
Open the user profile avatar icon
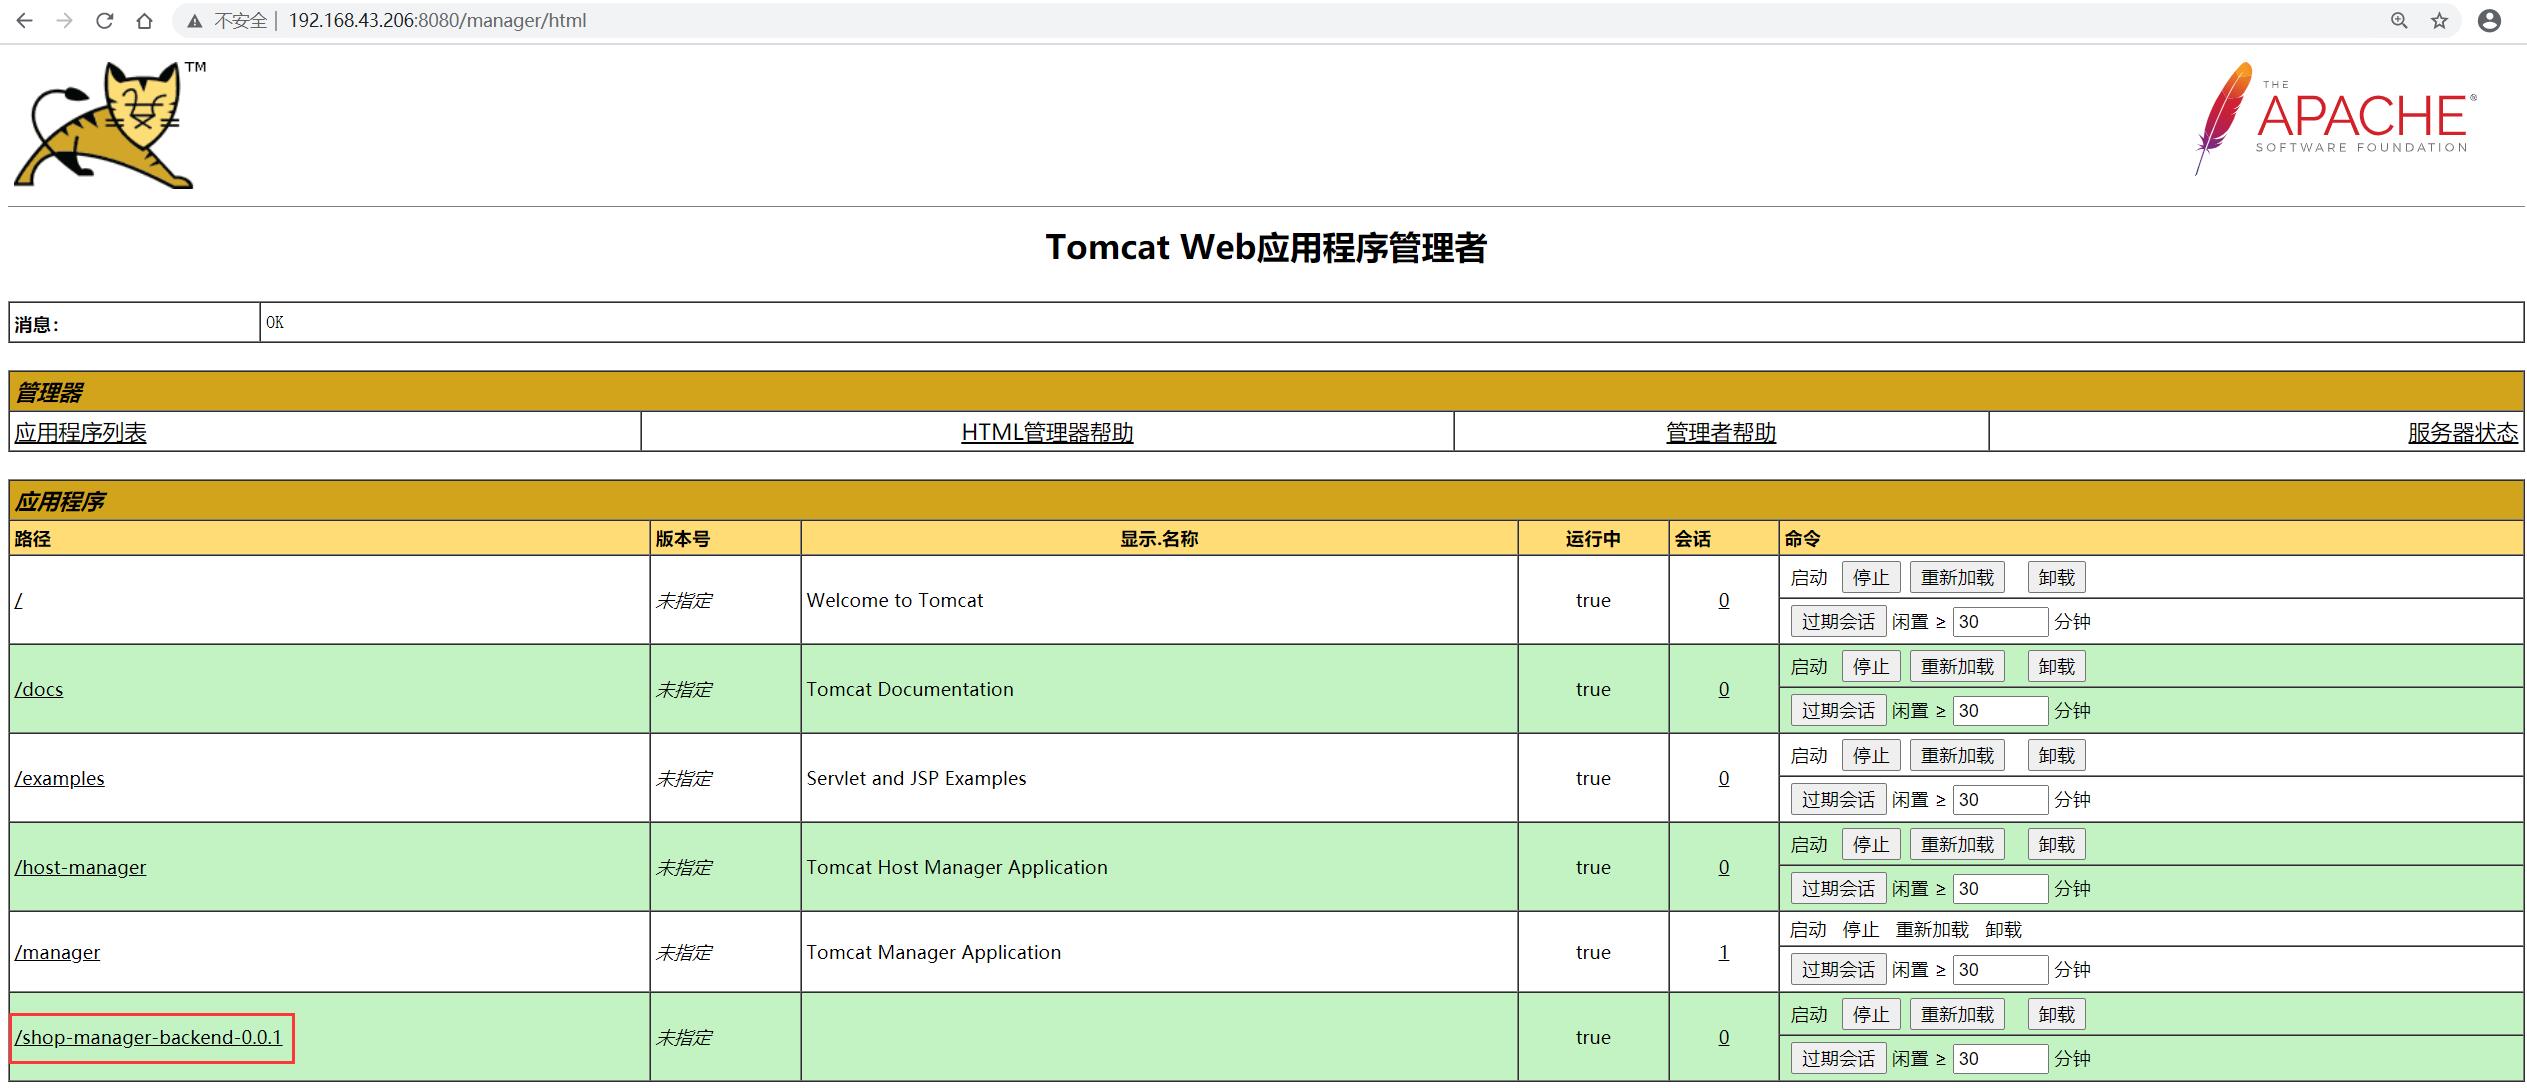coord(2489,21)
